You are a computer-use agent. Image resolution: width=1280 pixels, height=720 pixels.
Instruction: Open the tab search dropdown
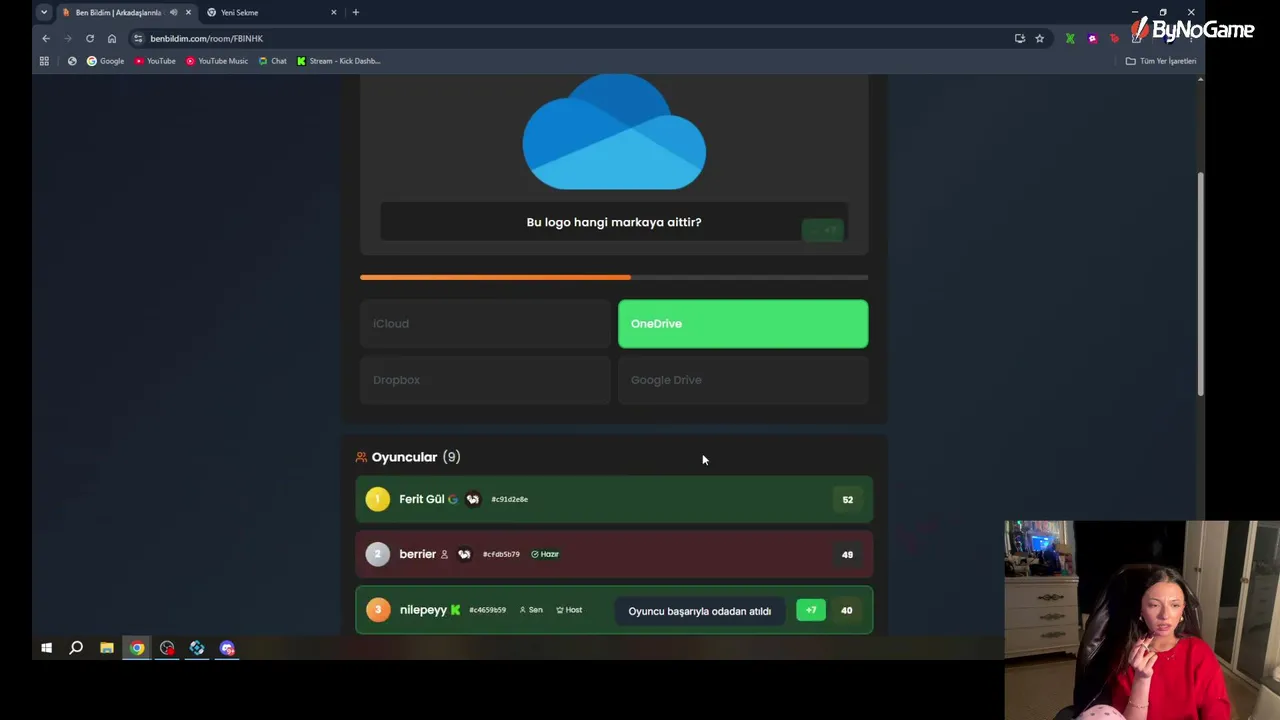[44, 12]
